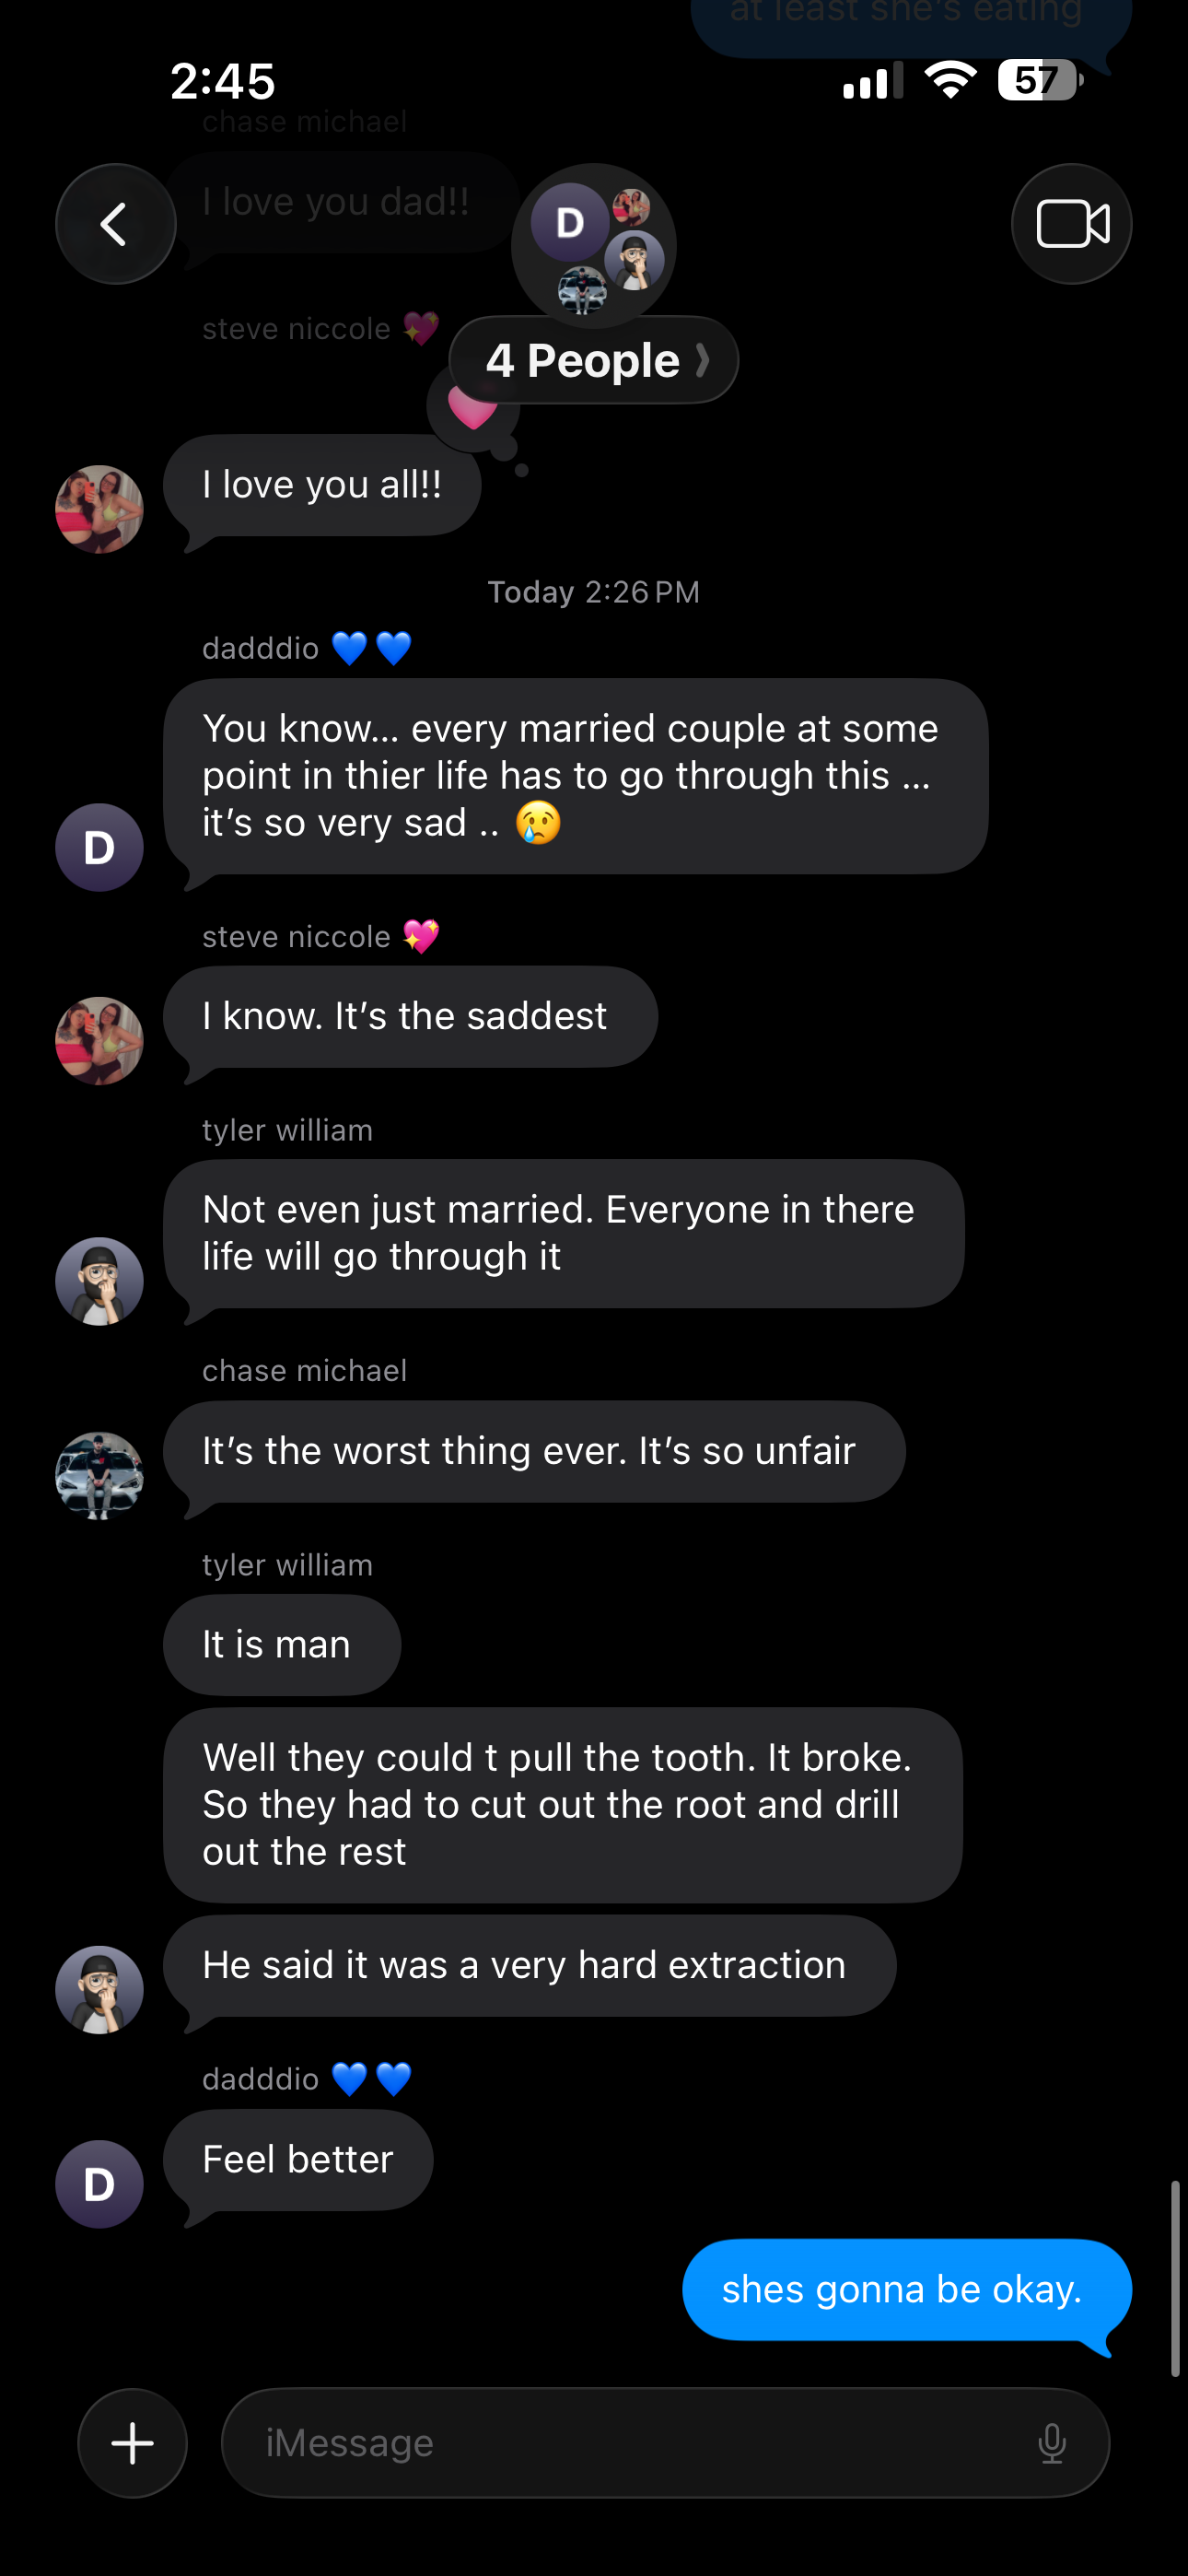Open the plus apps menu
Screen dimensions: 1188x2576
(132, 2442)
